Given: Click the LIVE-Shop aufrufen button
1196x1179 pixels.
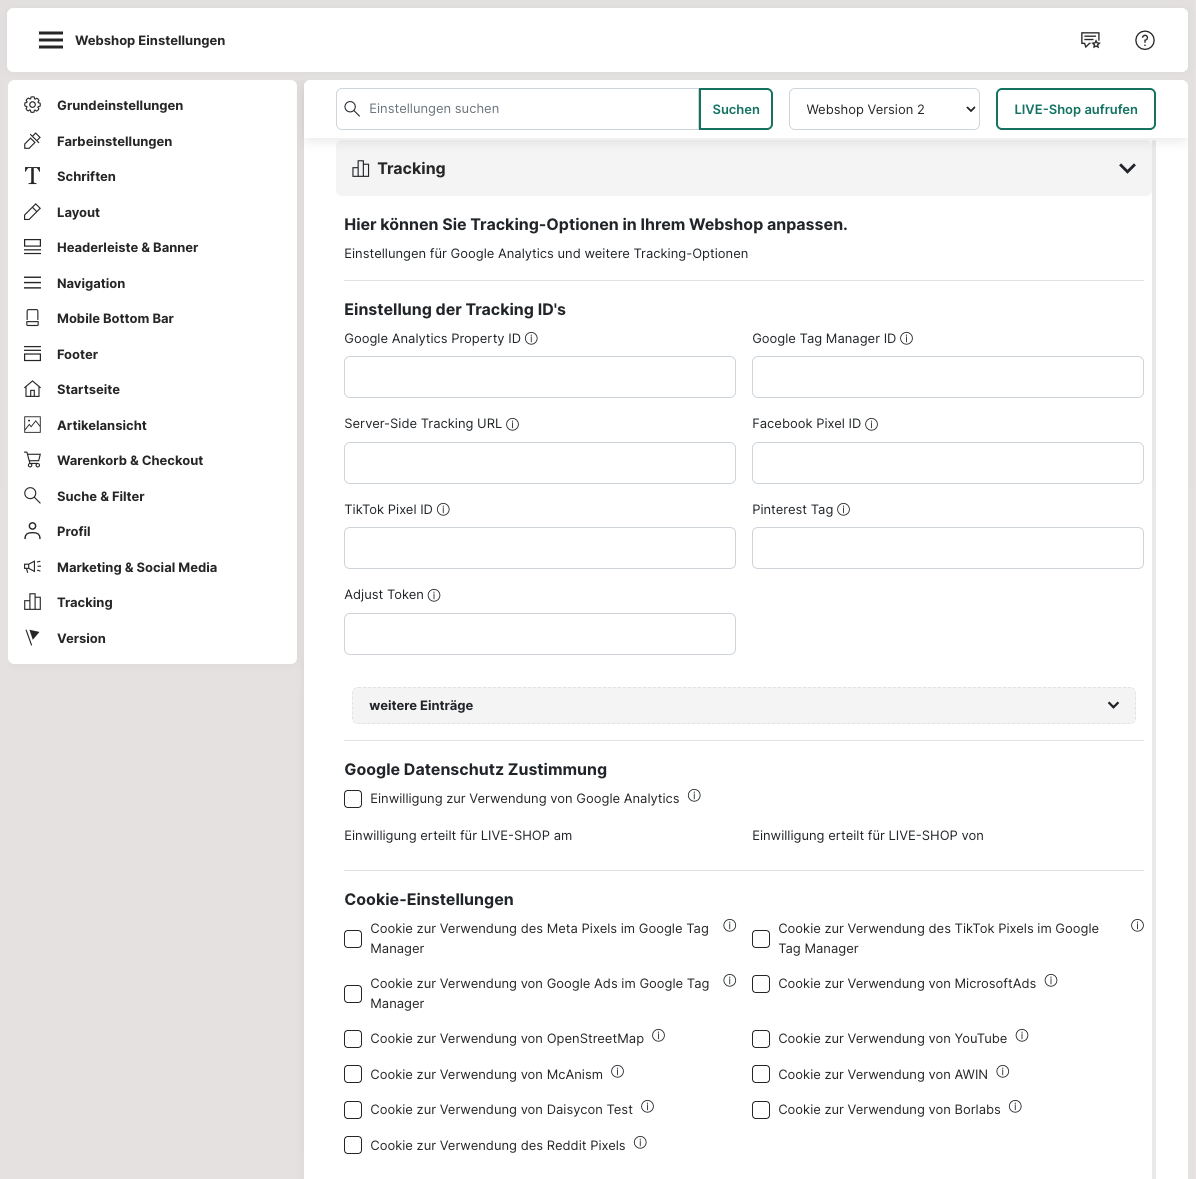Looking at the screenshot, I should [x=1075, y=109].
